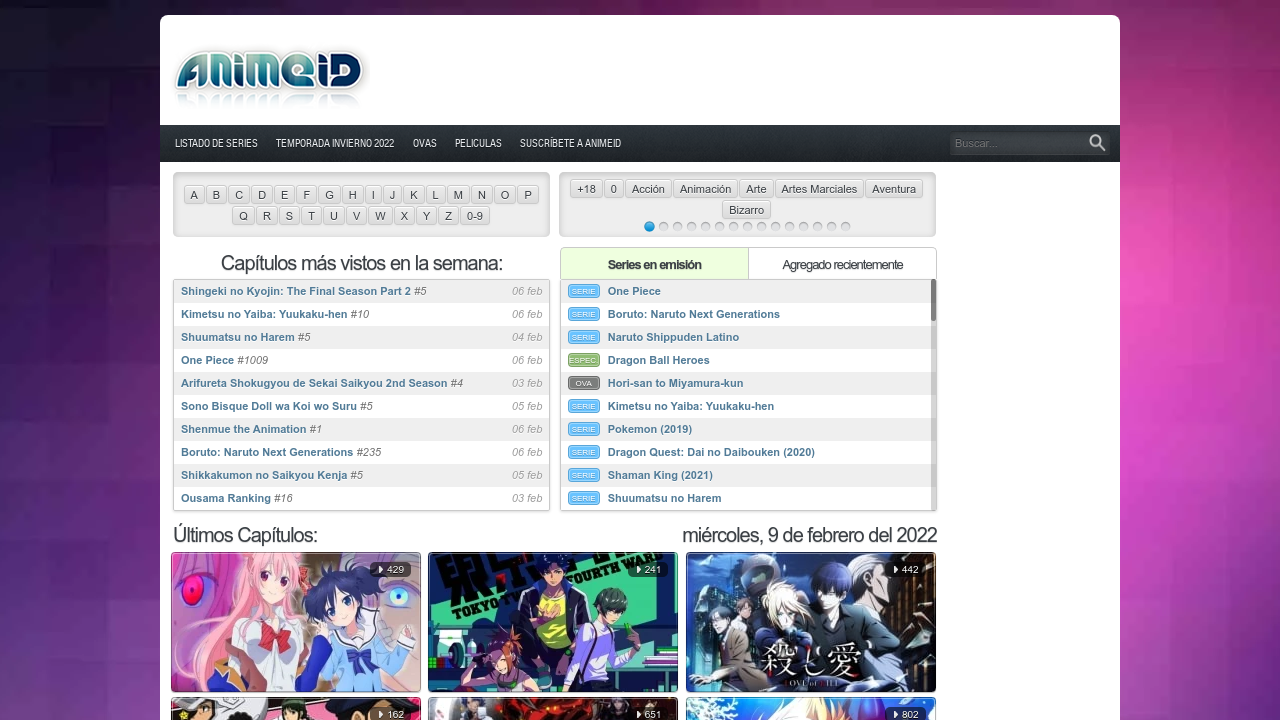Click the SERIE badge beside One Piece
This screenshot has width=1280, height=720.
pyautogui.click(x=584, y=291)
